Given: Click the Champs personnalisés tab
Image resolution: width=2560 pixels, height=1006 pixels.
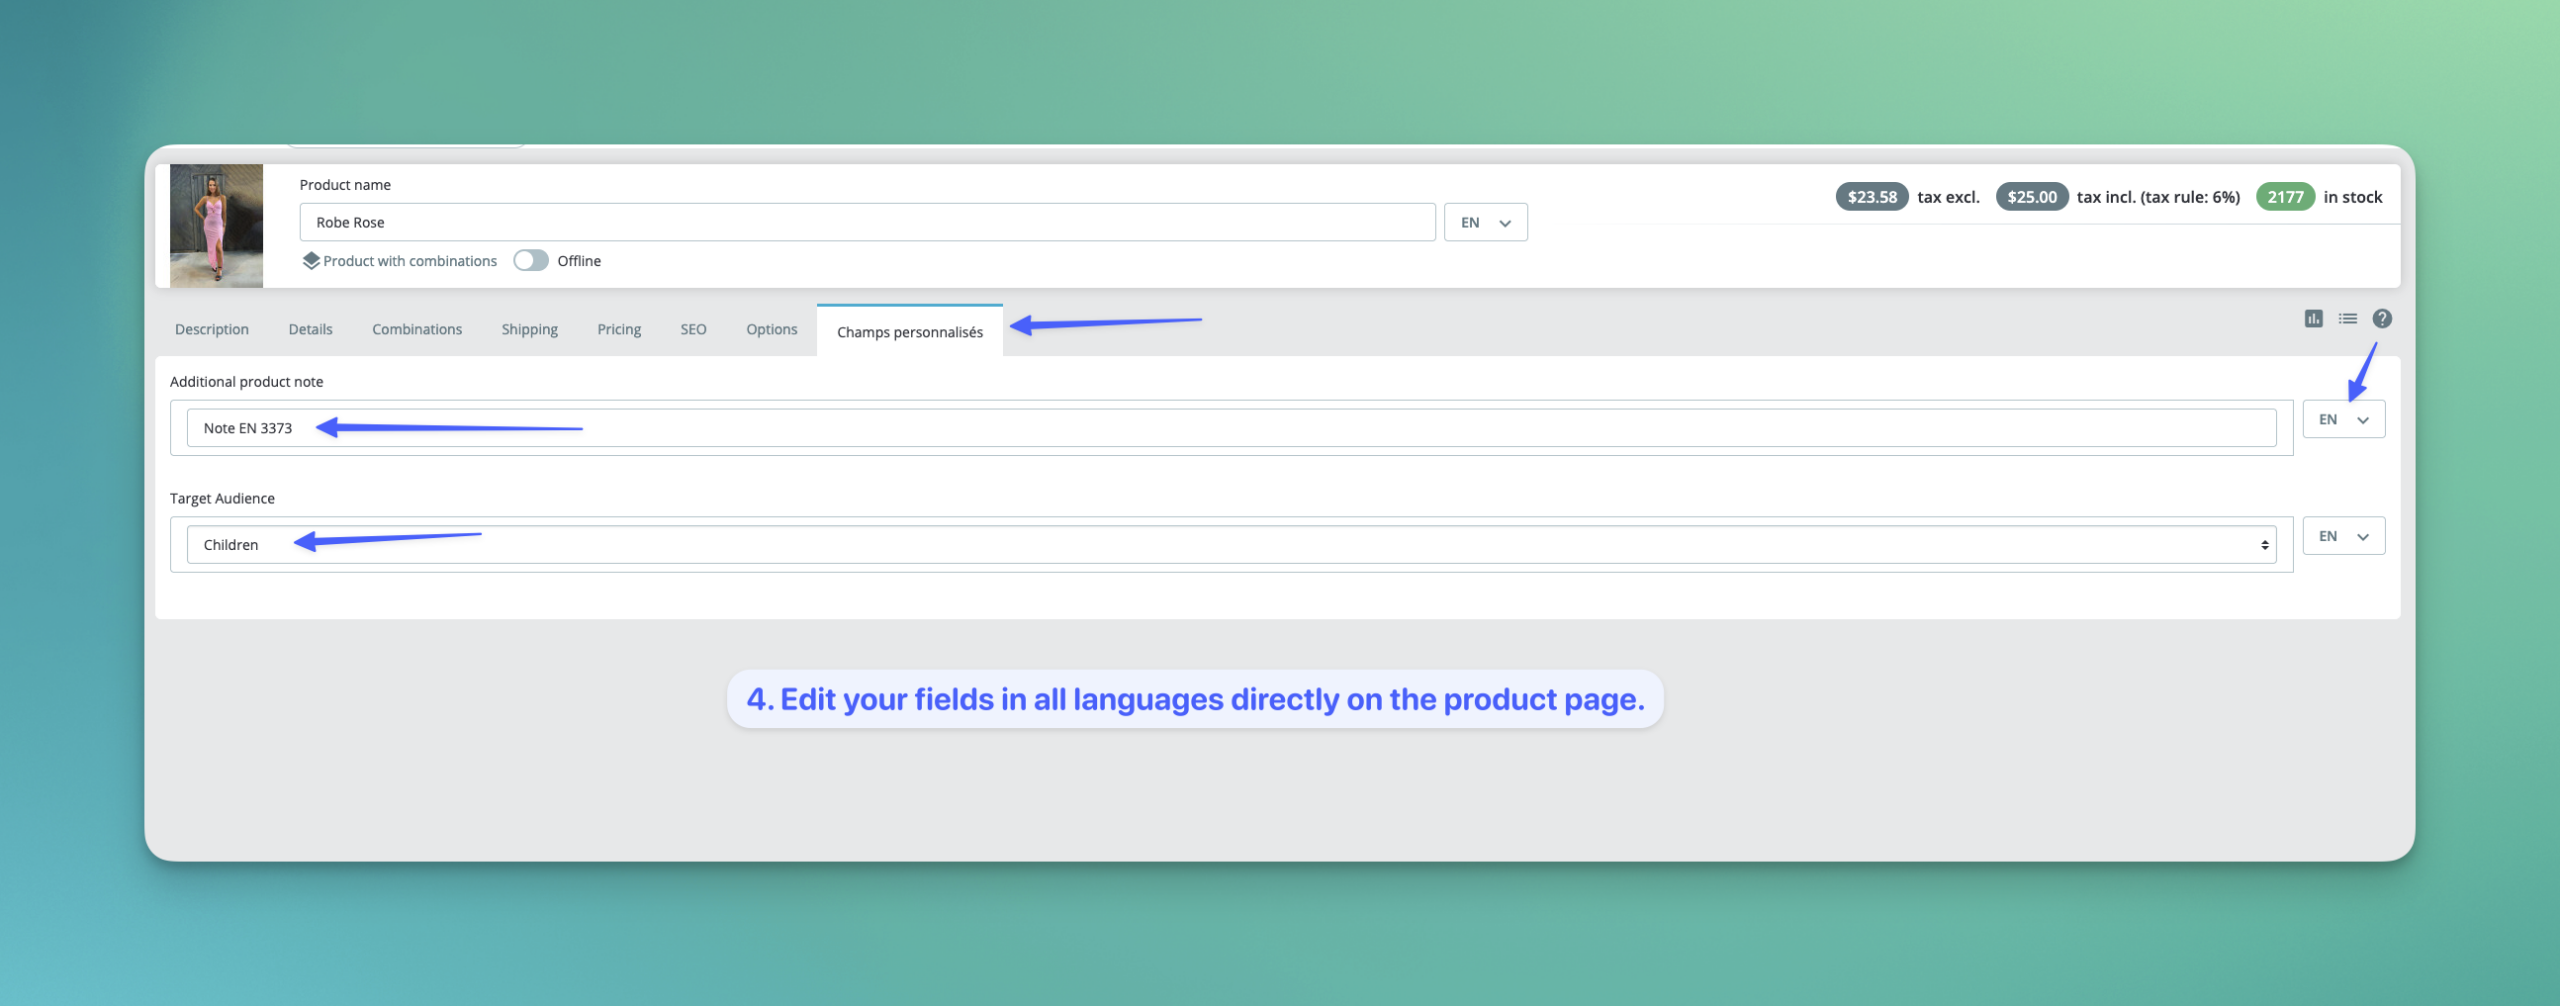Looking at the screenshot, I should (909, 332).
